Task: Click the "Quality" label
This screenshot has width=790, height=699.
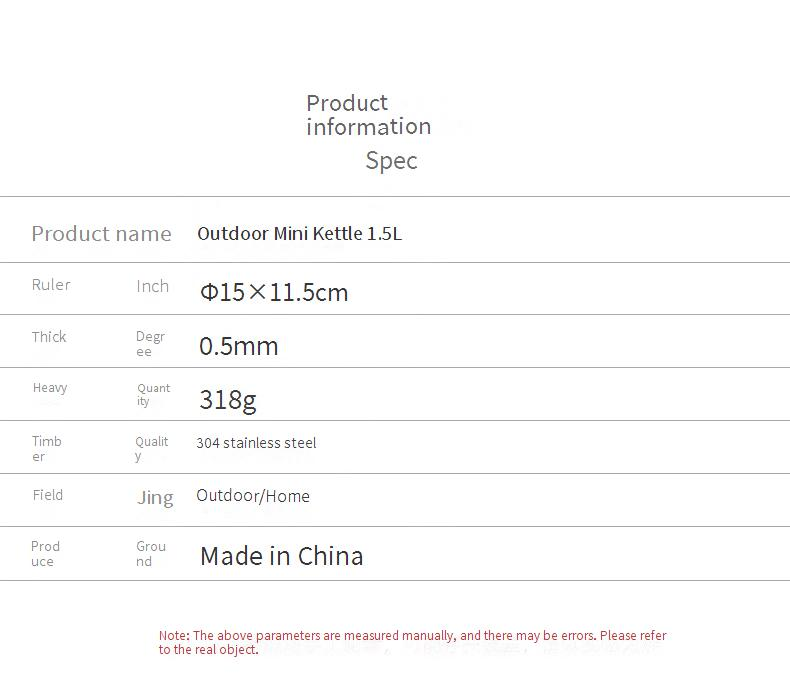Action: [152, 449]
